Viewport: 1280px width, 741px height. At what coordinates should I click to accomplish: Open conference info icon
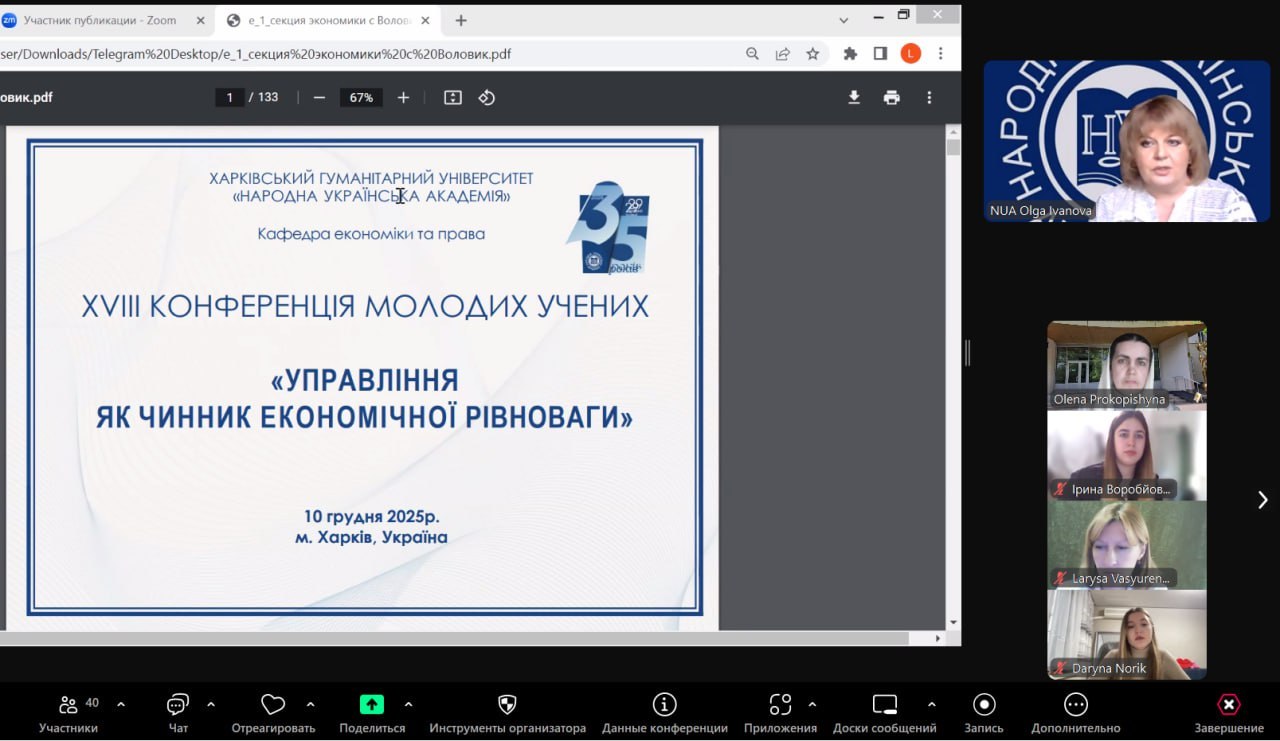664,705
